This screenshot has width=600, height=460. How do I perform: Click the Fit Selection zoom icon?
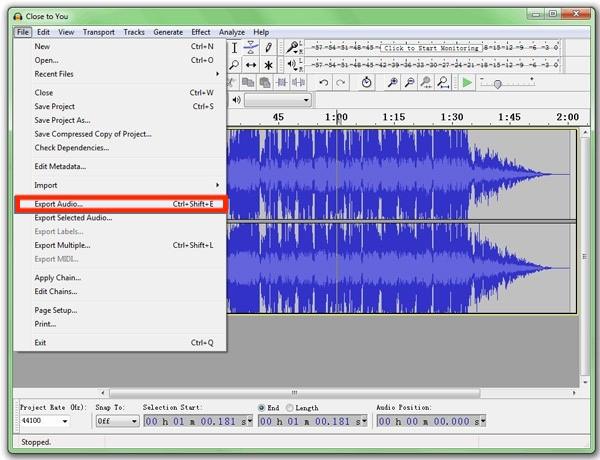[x=426, y=82]
